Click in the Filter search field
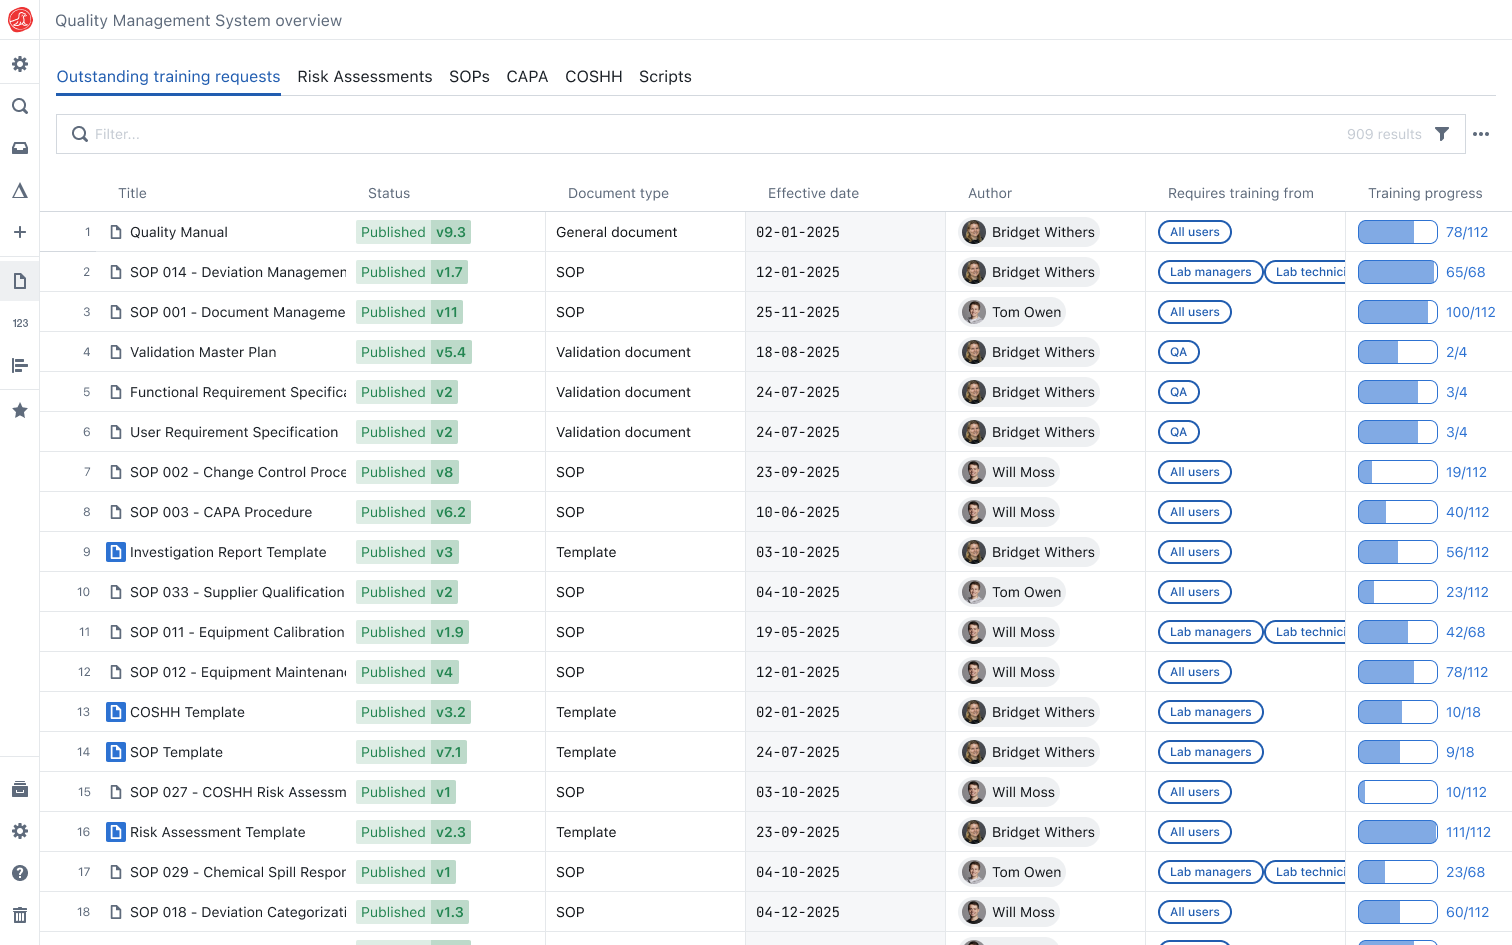This screenshot has width=1512, height=945. coord(700,134)
